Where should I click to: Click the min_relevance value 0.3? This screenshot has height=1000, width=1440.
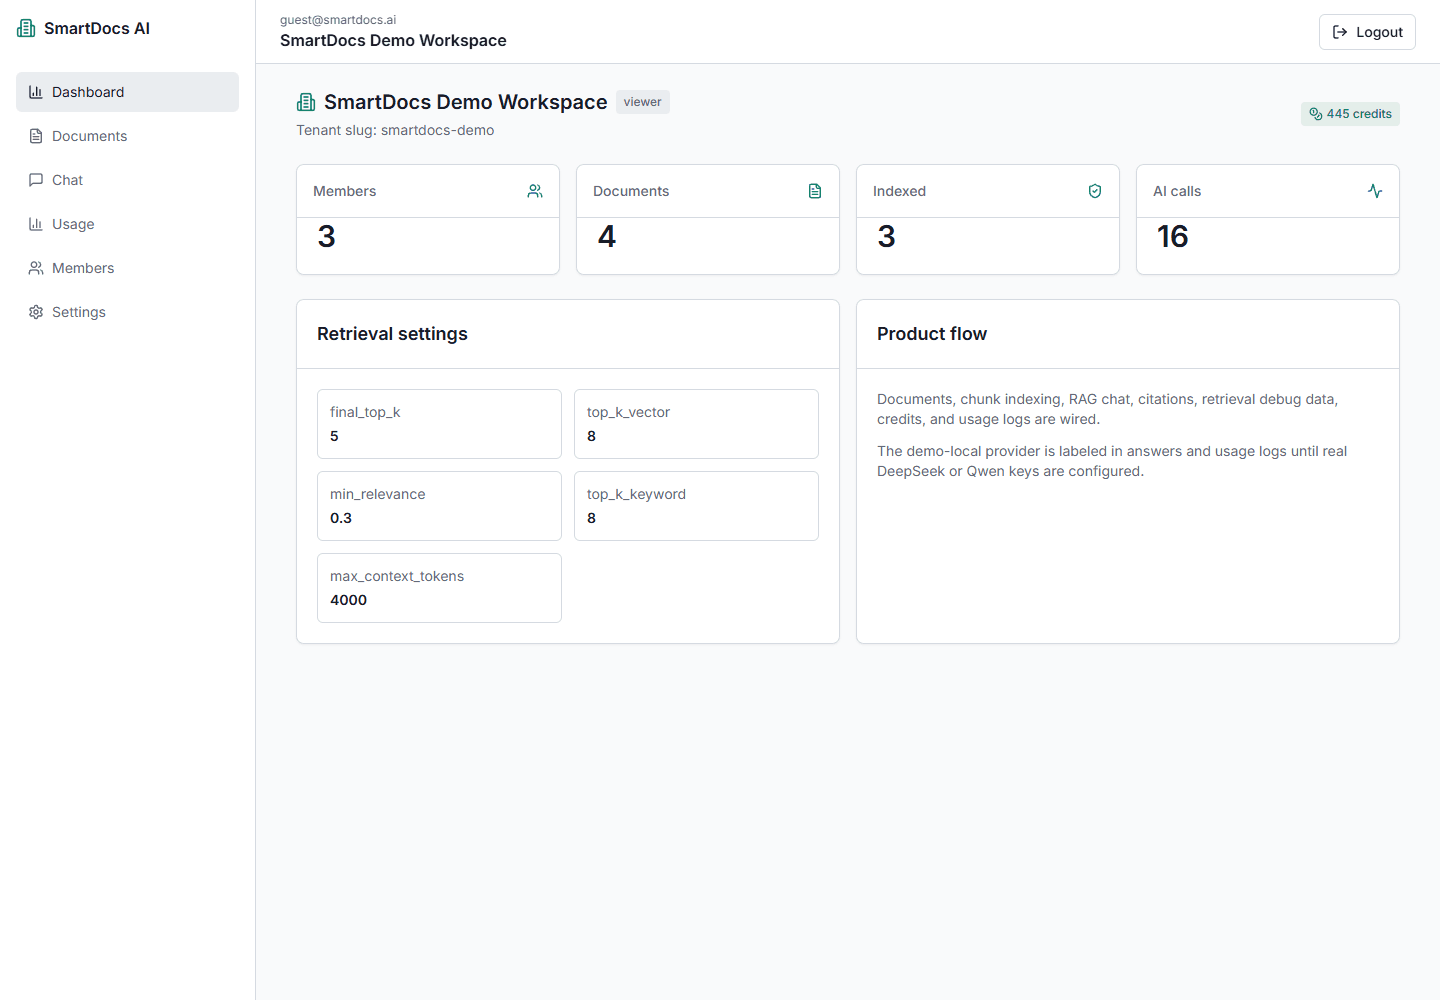(341, 518)
